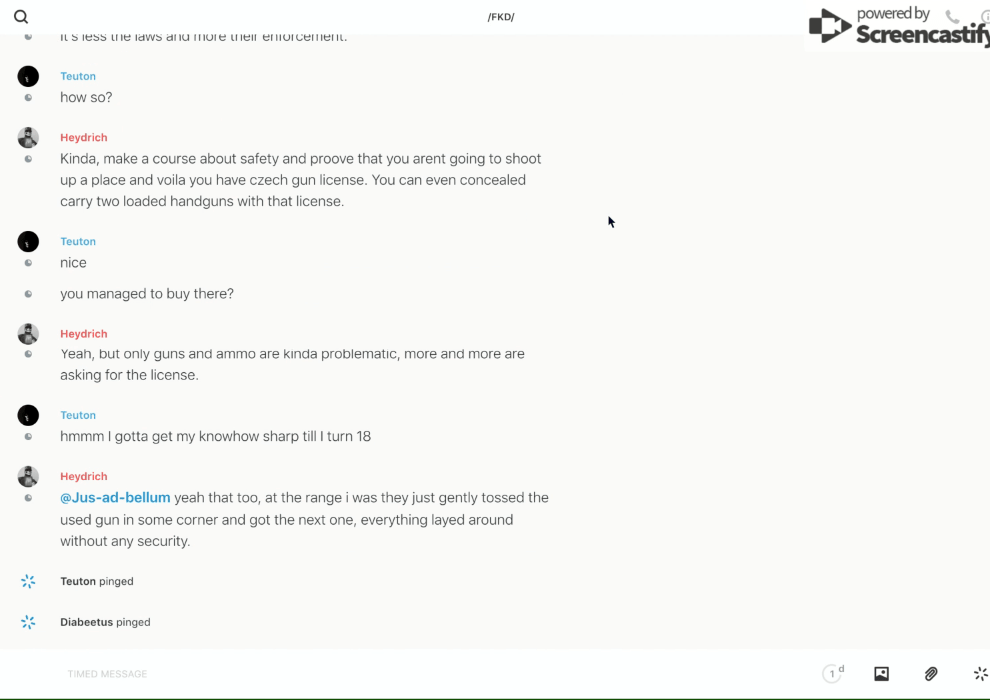Click Teuton's avatar beside the 'hmmm I gotta' message
Viewport: 990px width, 700px height.
28,415
